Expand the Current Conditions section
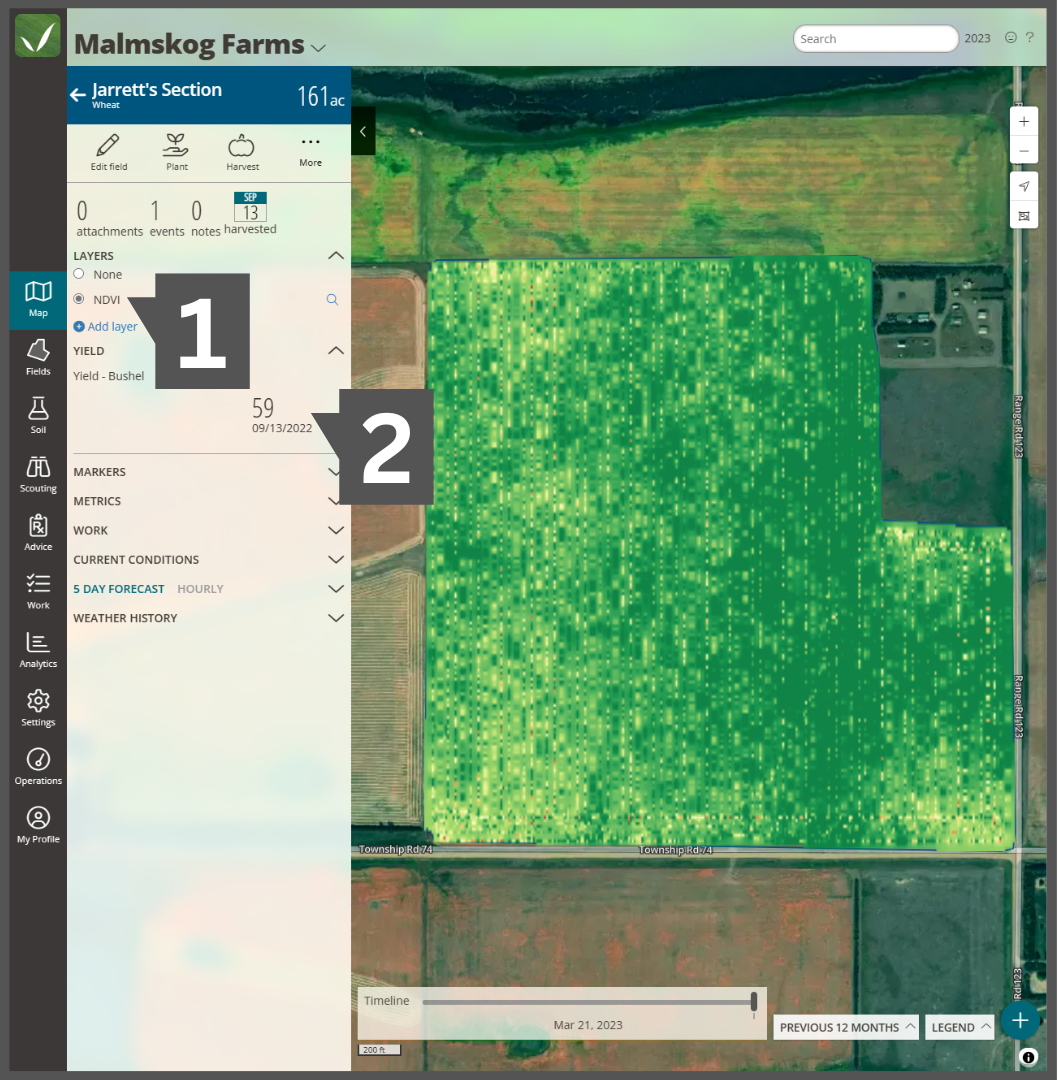The width and height of the screenshot is (1058, 1080). 335,559
